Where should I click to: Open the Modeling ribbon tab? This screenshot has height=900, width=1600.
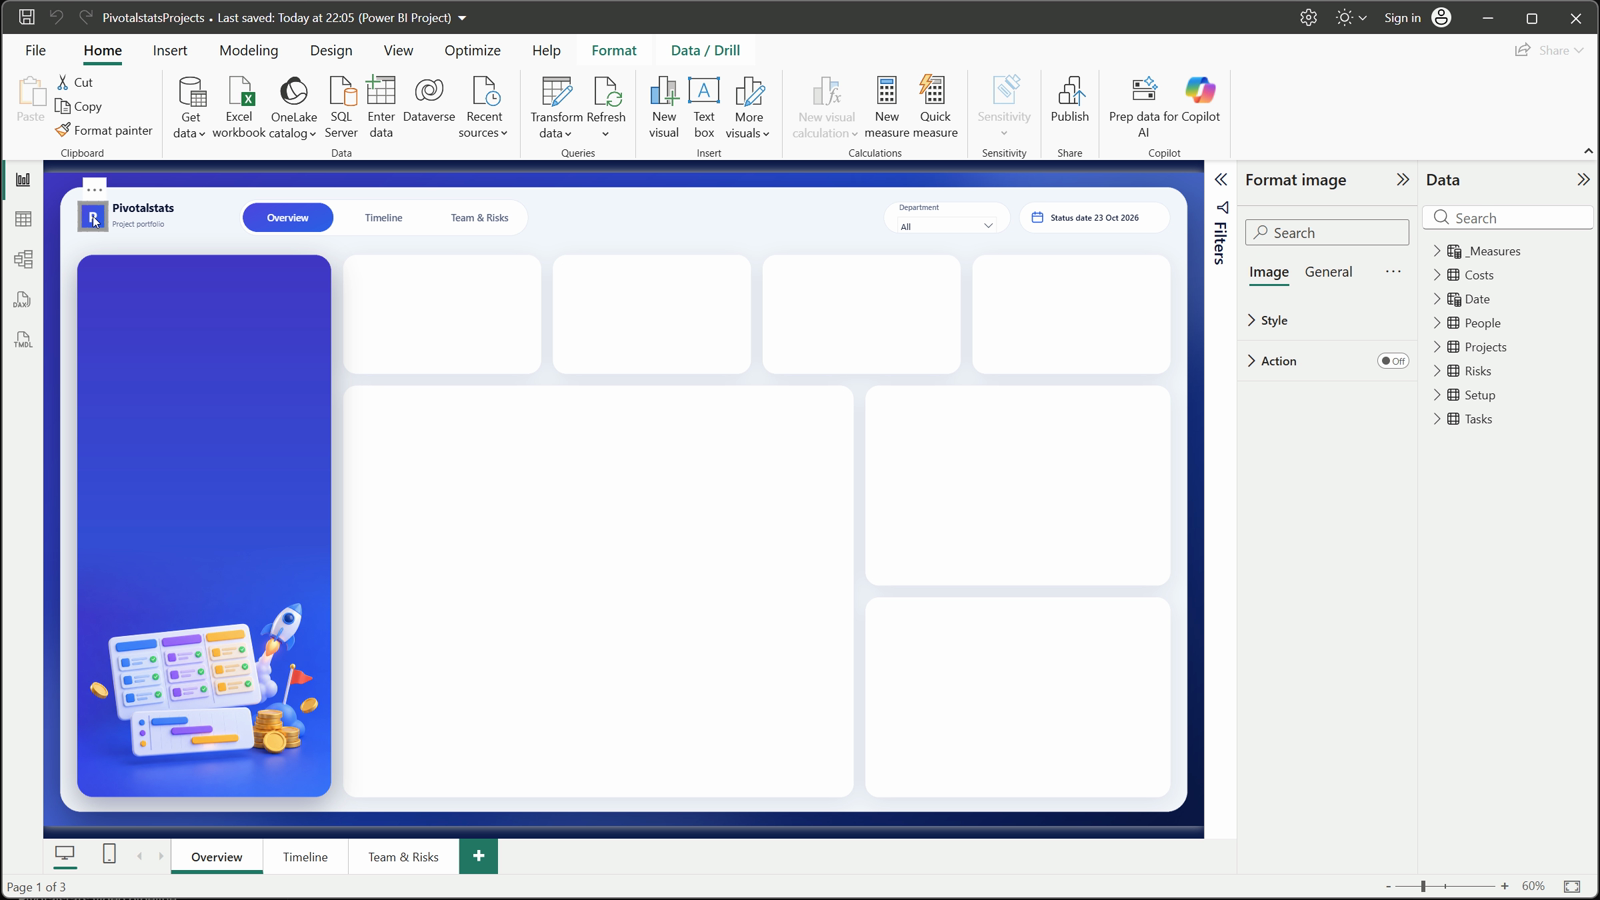point(249,50)
